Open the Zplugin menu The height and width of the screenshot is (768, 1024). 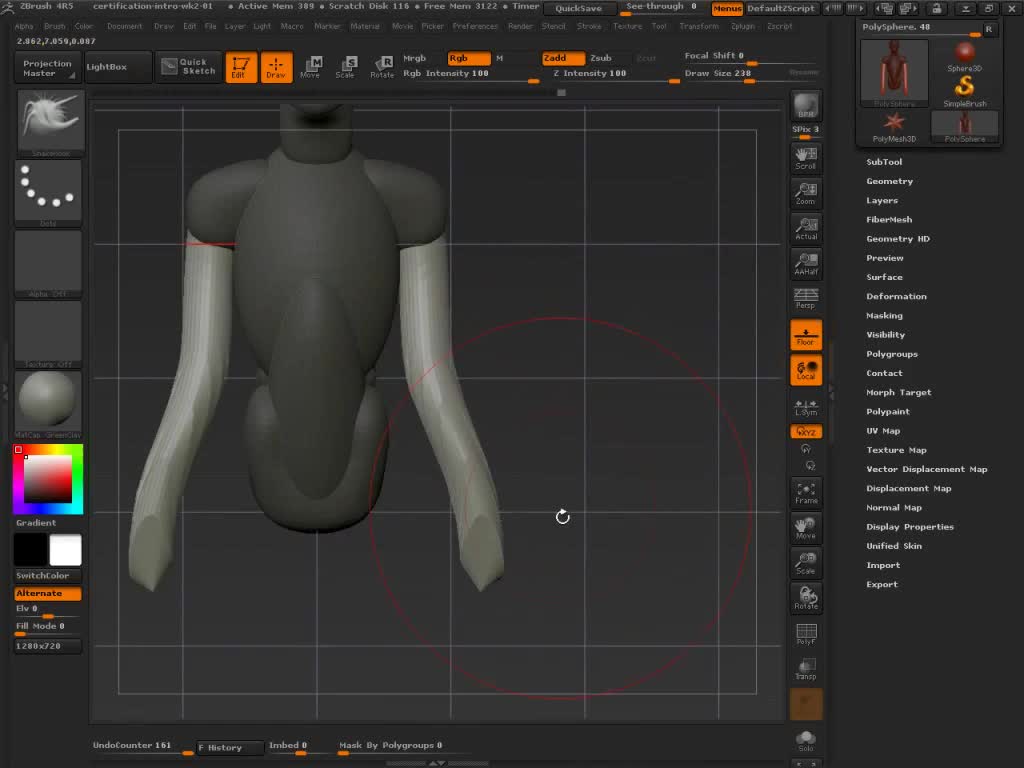click(x=743, y=26)
